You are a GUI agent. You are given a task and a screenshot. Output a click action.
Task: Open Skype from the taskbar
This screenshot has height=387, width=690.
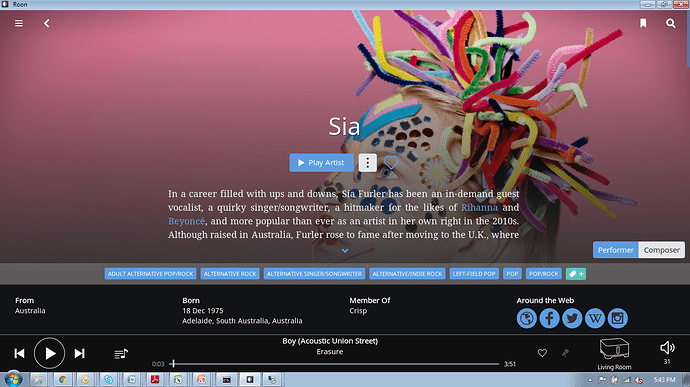pos(108,380)
